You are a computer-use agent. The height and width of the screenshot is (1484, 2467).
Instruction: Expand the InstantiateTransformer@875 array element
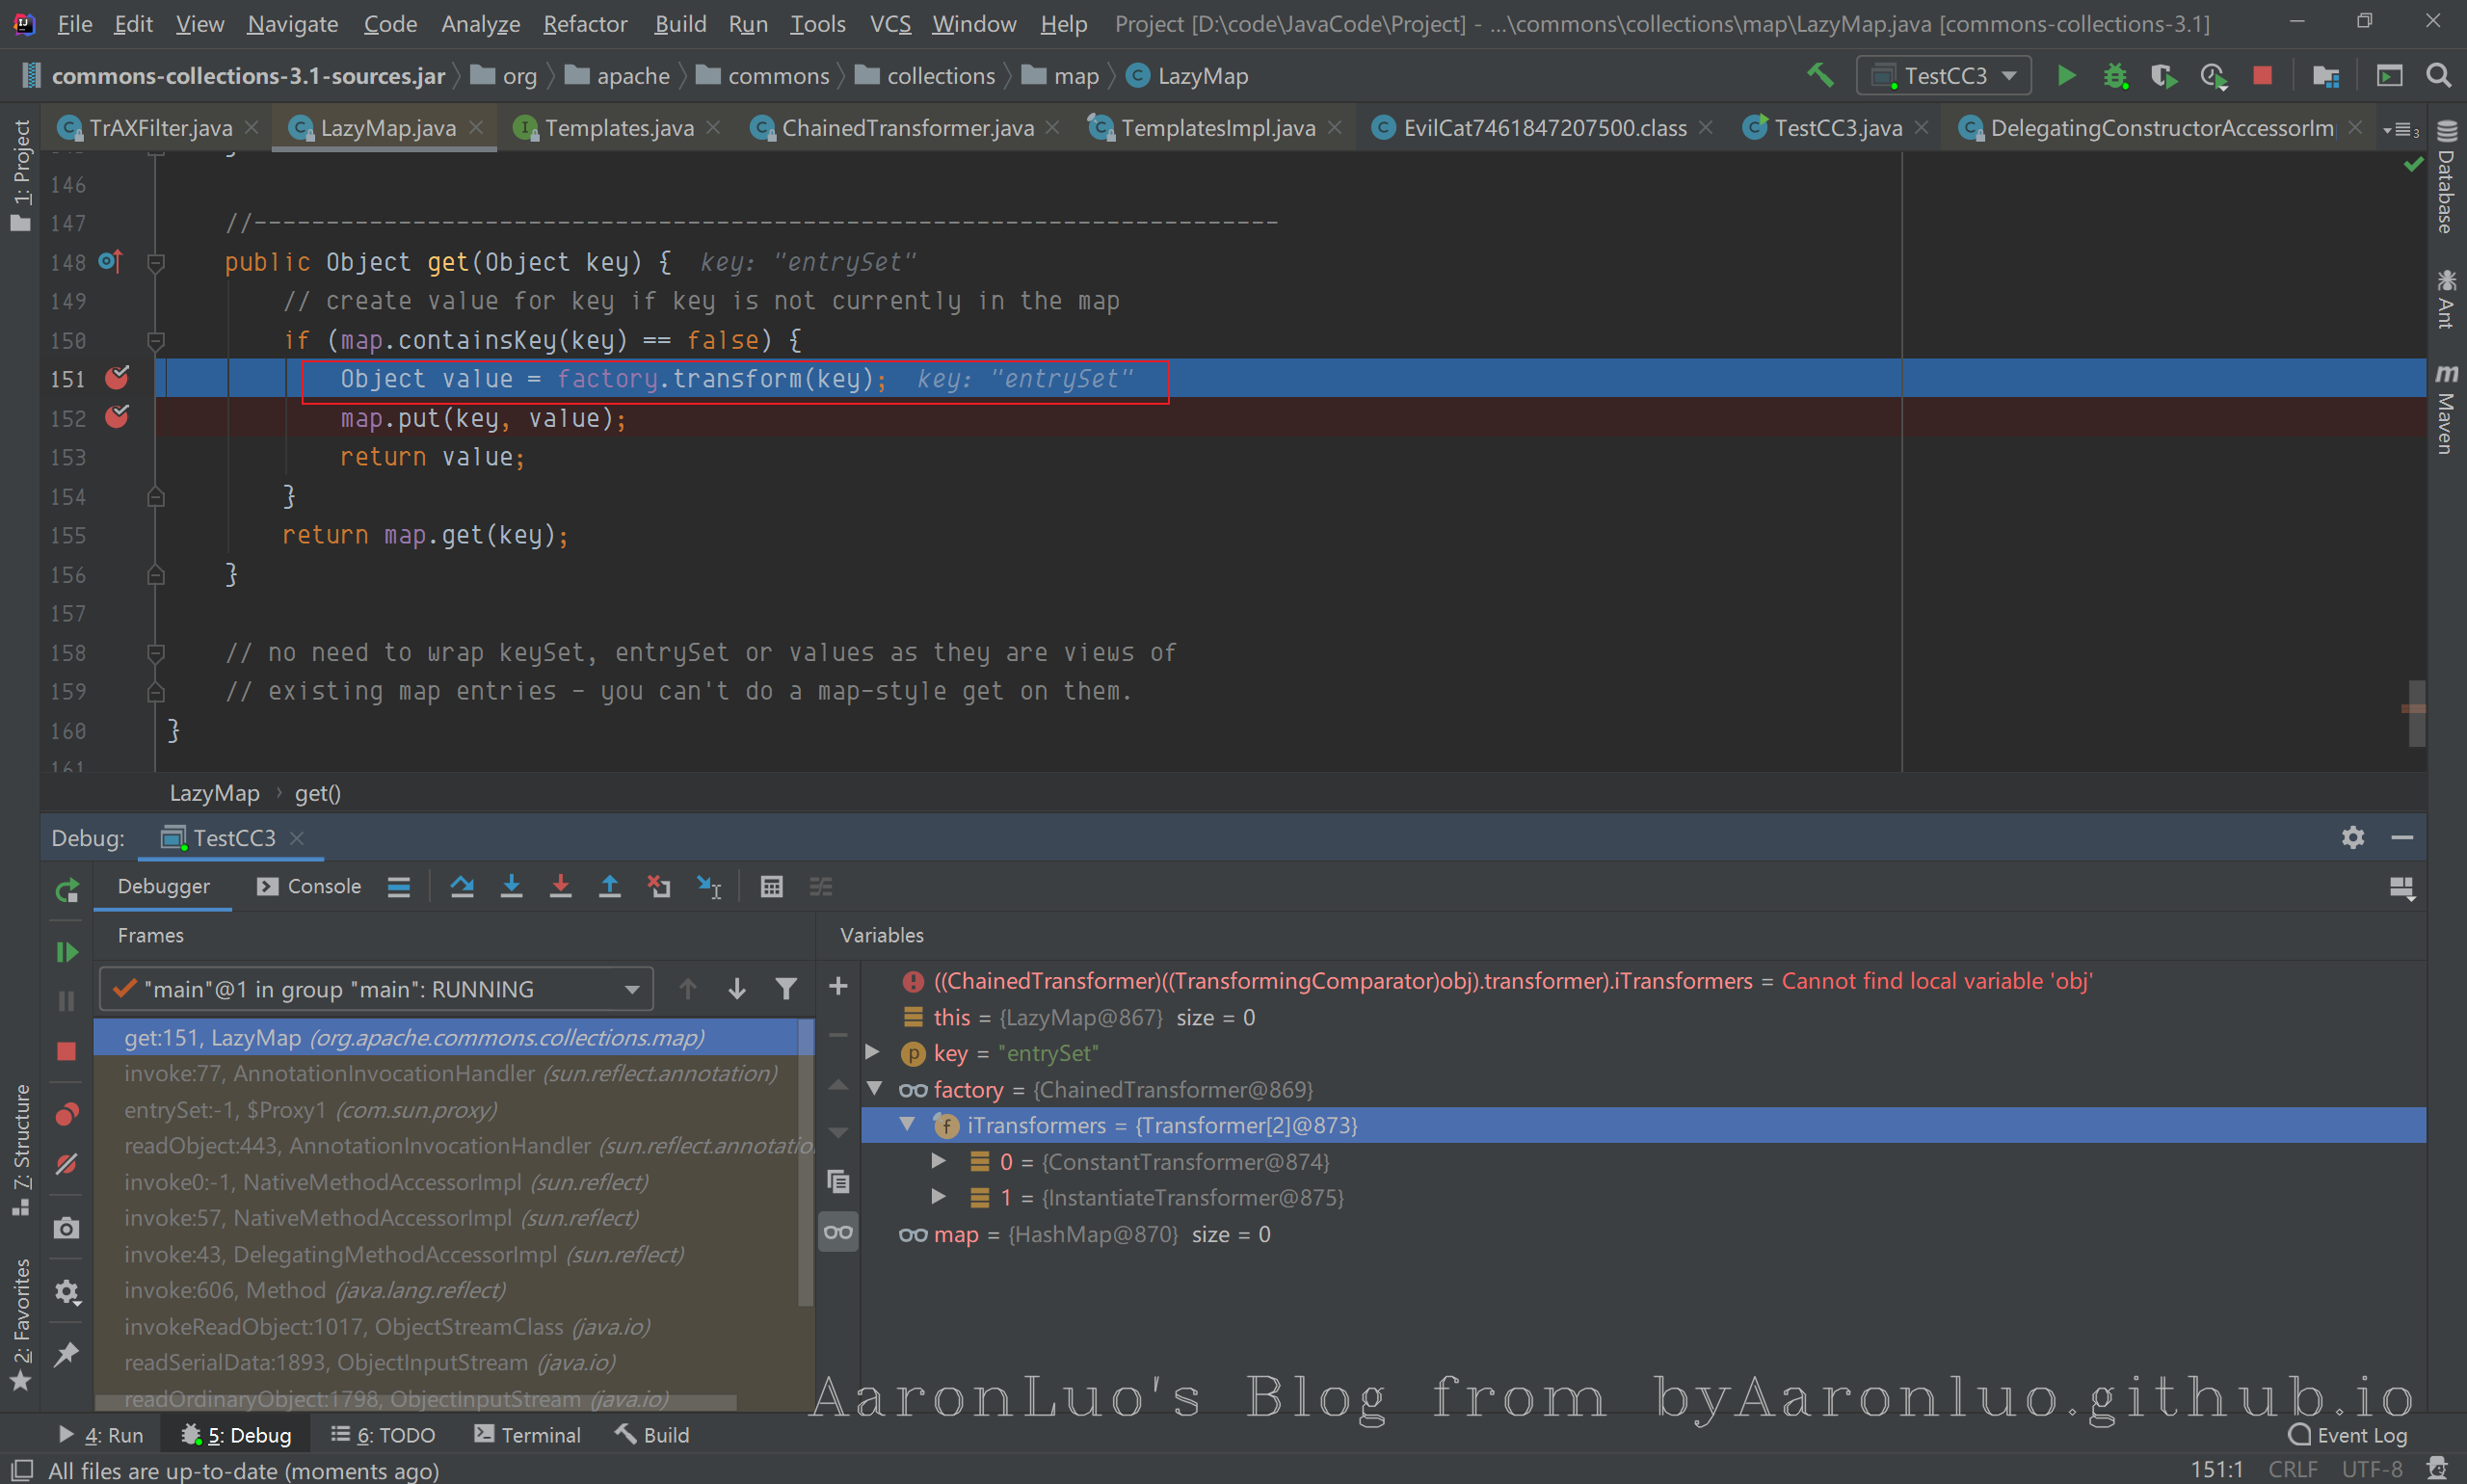(x=938, y=1196)
